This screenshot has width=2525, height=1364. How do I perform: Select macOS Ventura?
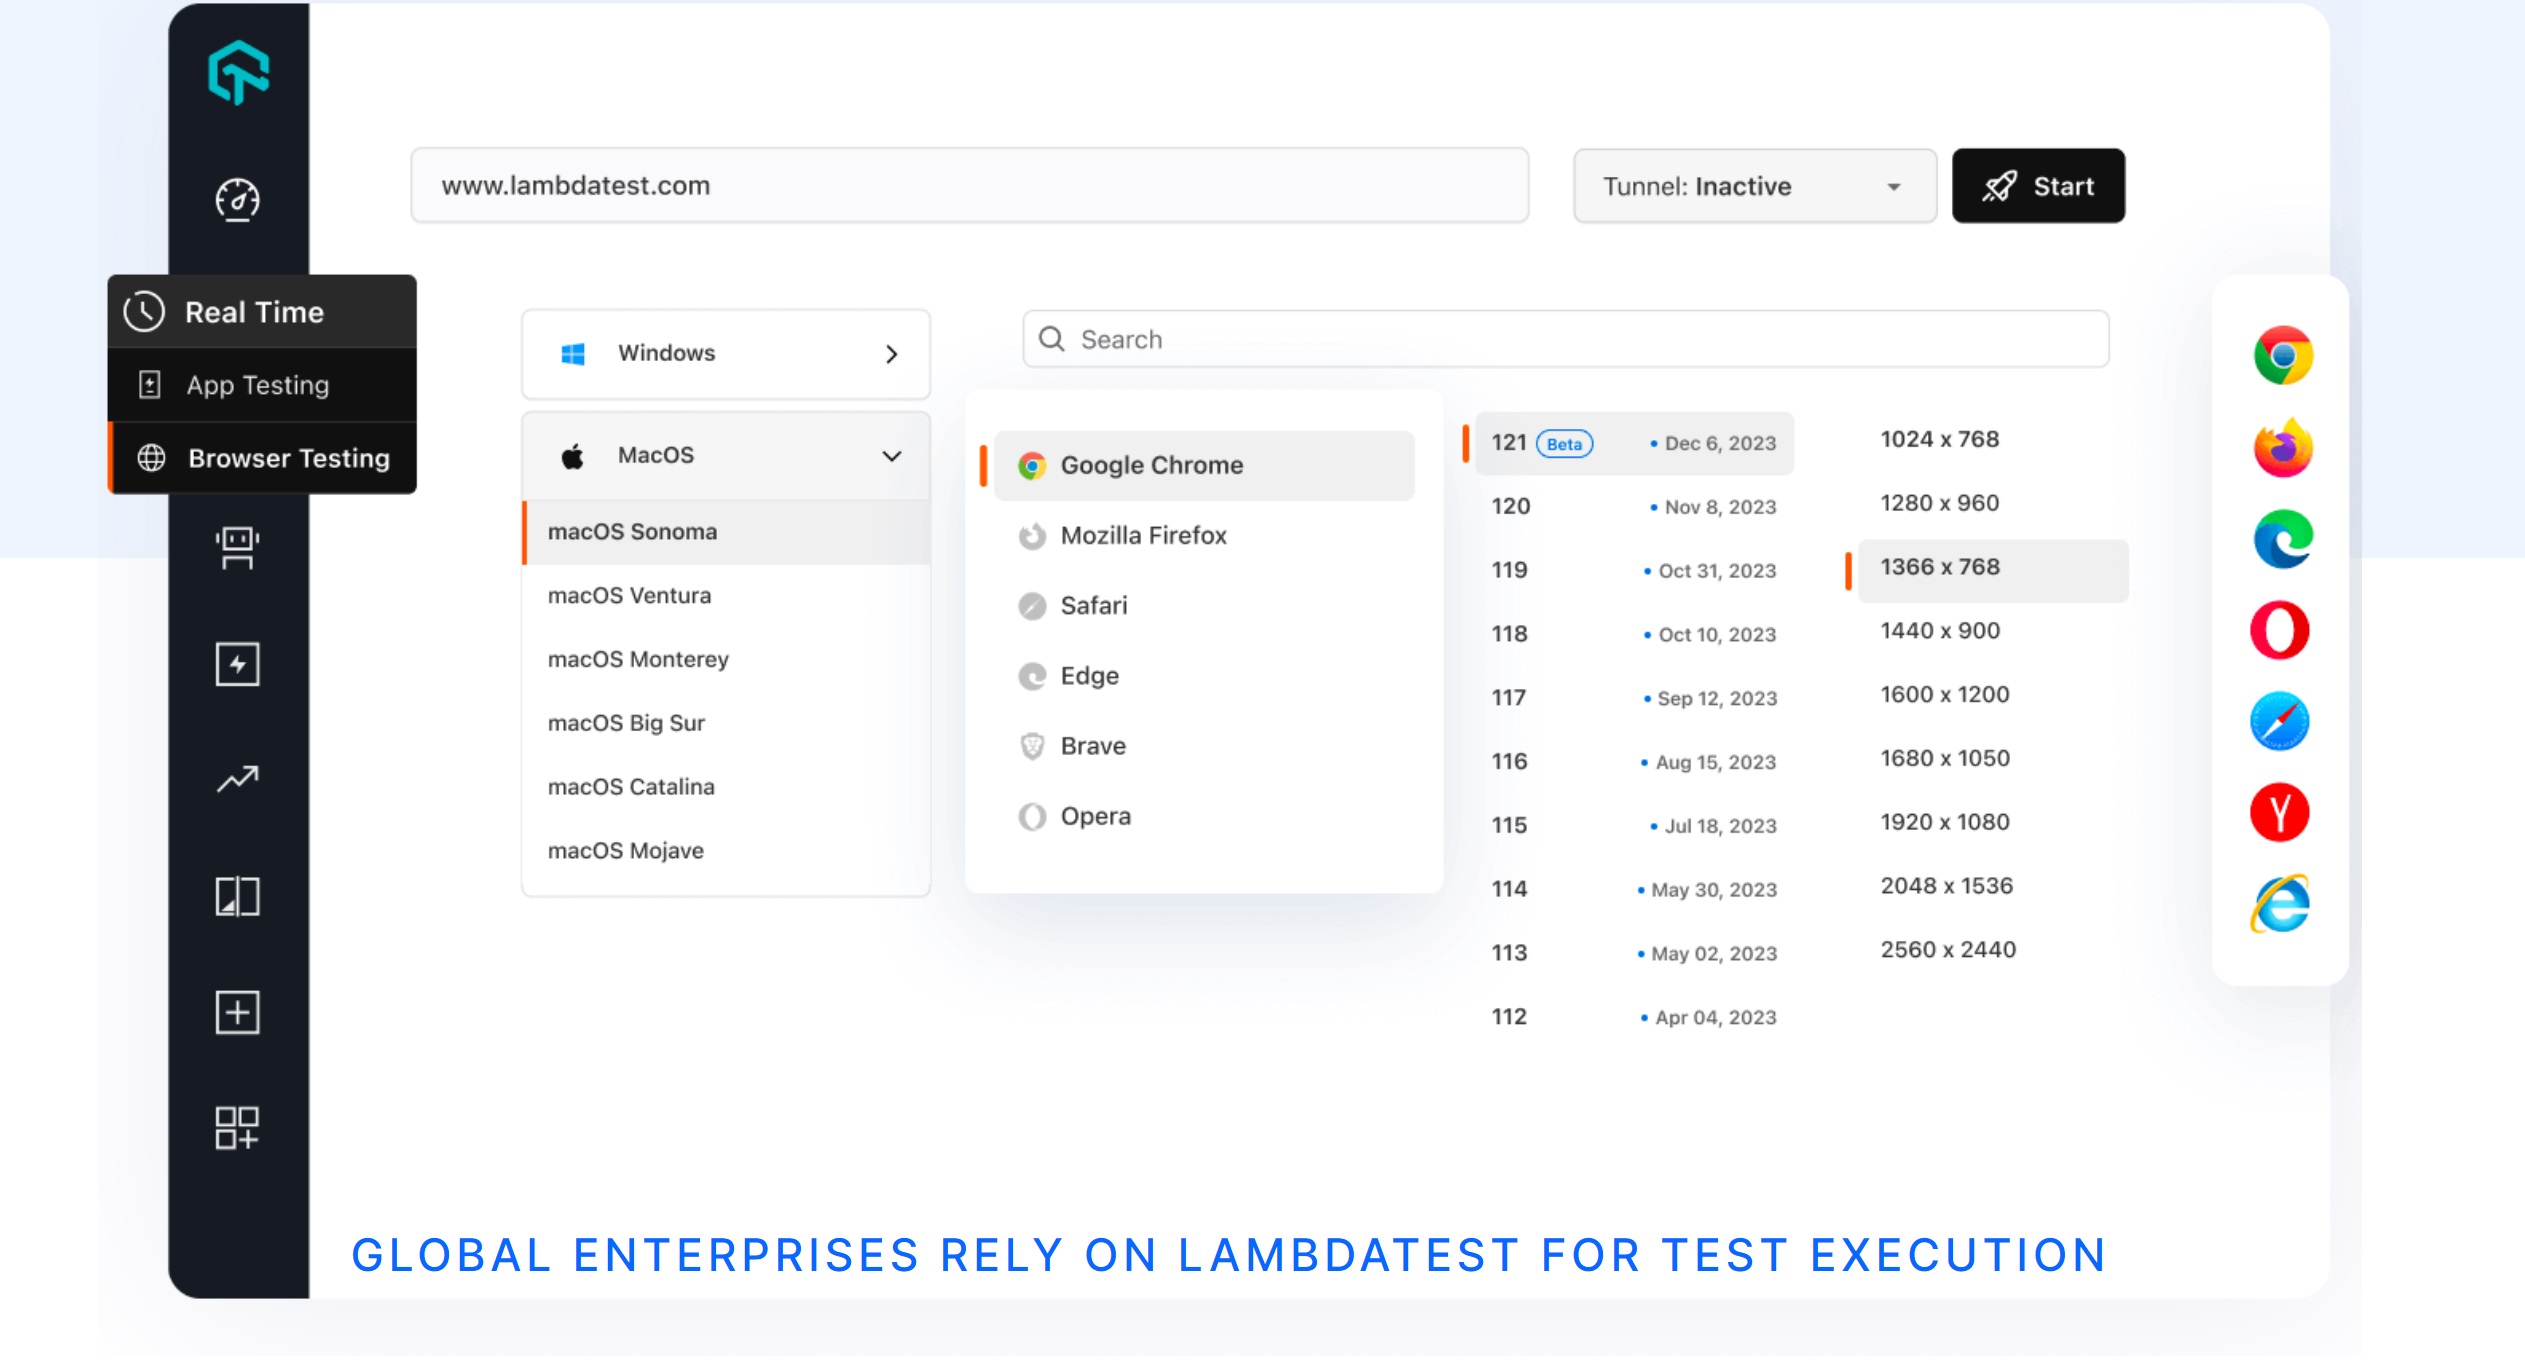[726, 596]
